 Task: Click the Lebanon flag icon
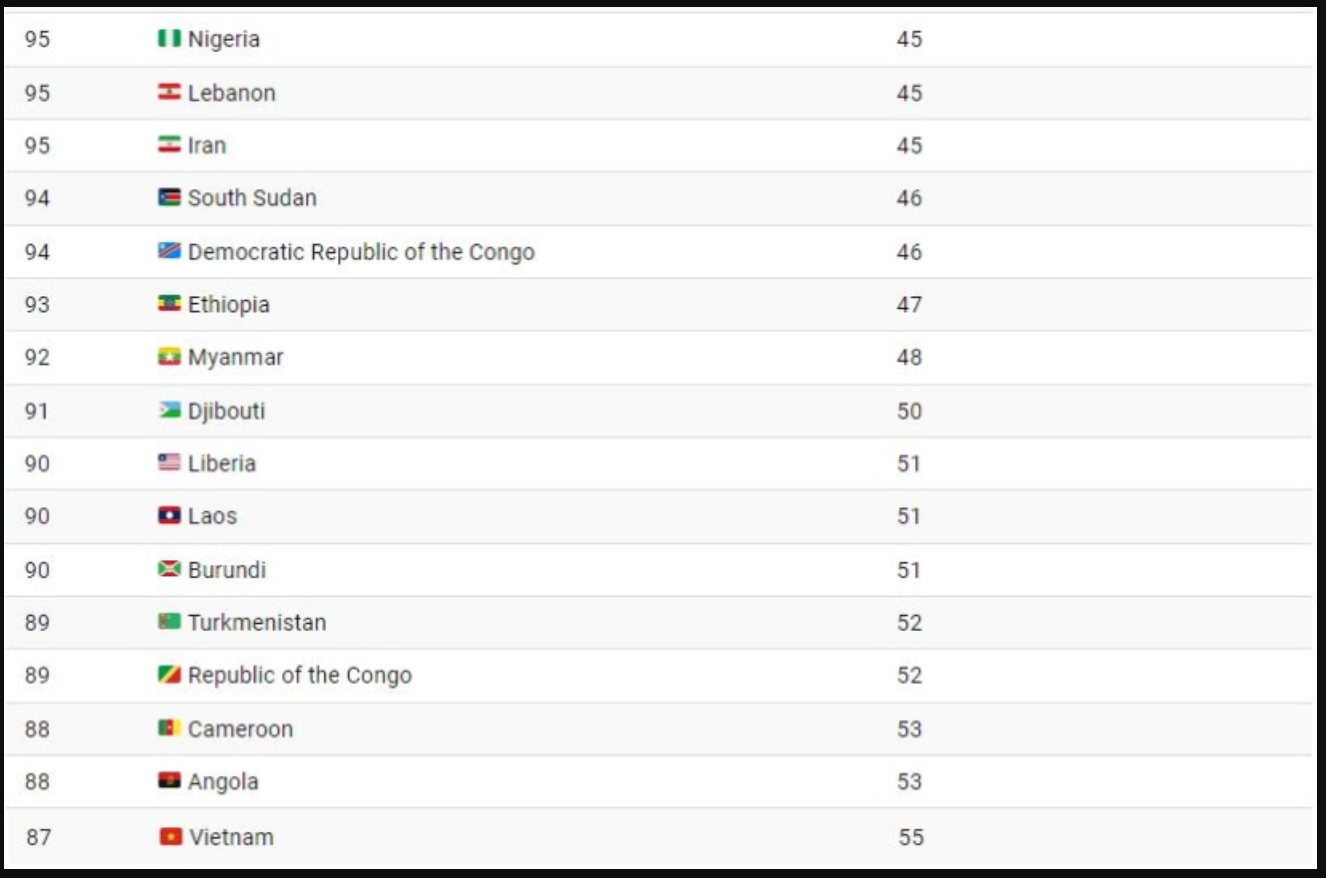(169, 92)
